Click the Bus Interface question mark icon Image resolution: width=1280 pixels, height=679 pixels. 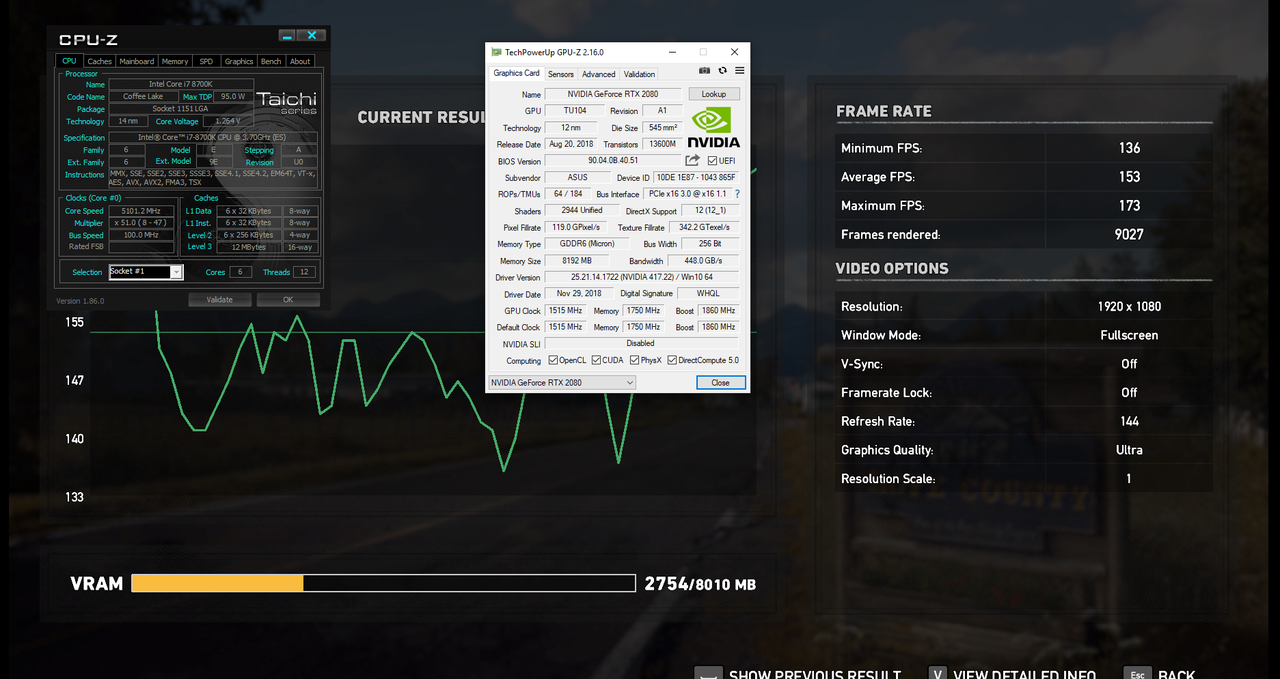coord(738,194)
